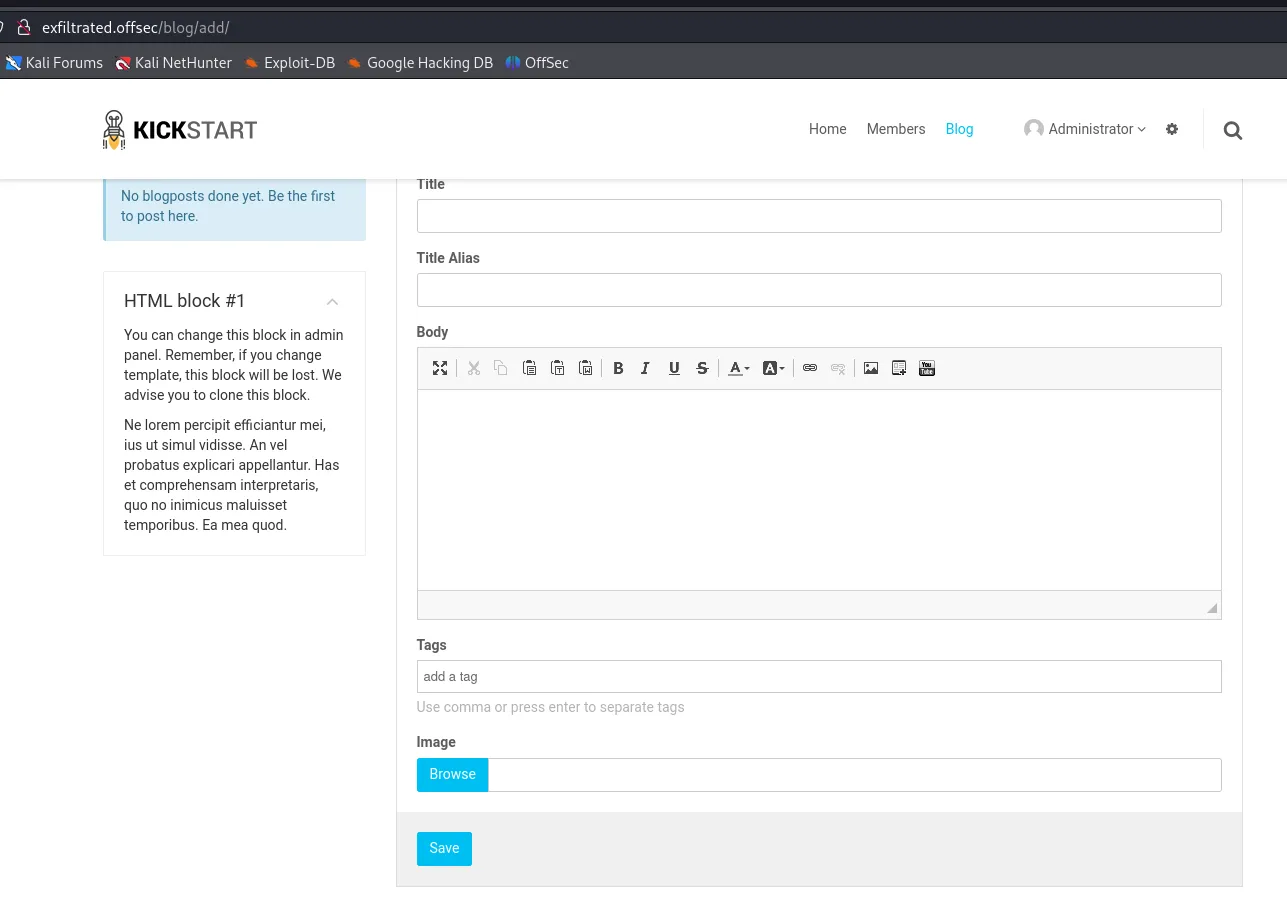1287x898 pixels.
Task: Click the Cut icon in editor toolbar
Action: point(474,368)
